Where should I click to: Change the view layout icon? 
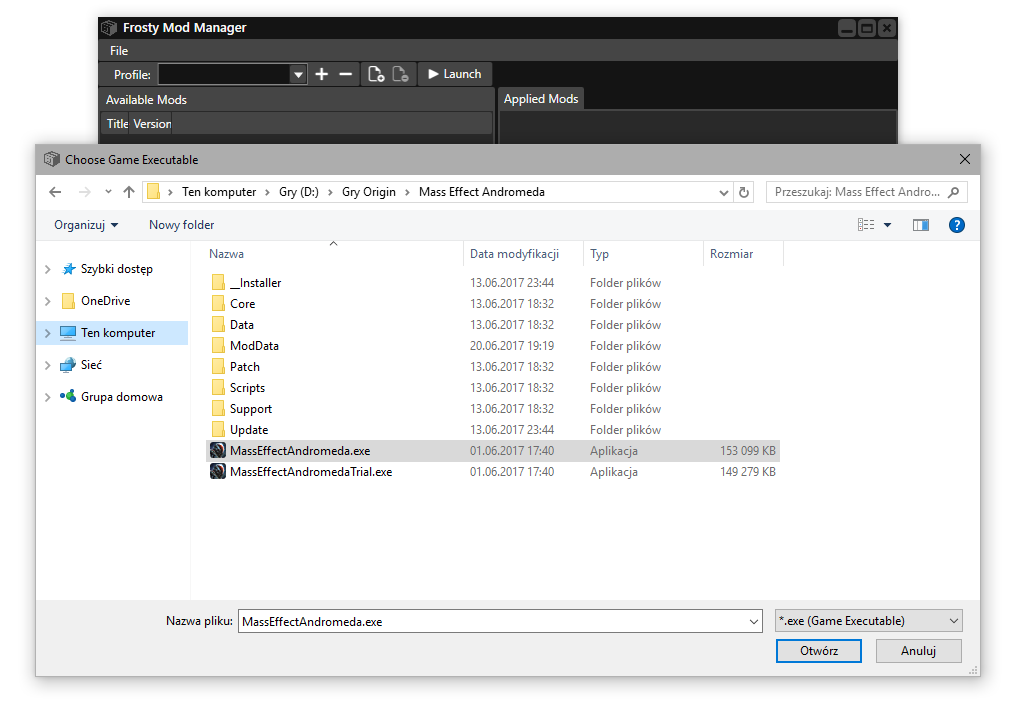[x=866, y=225]
